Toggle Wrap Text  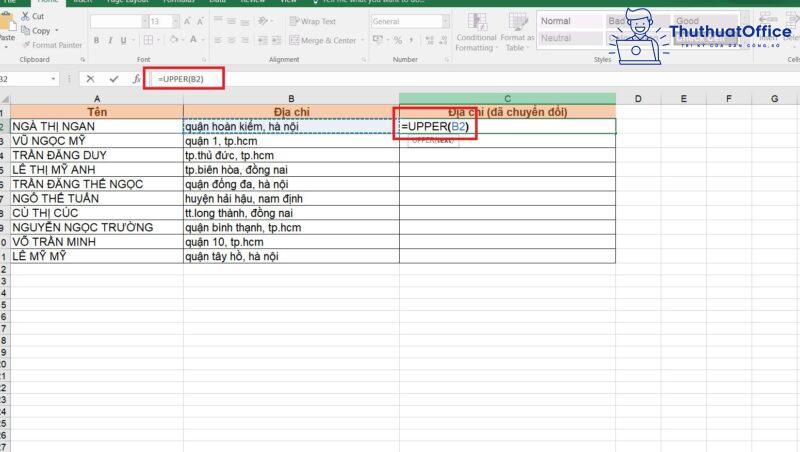click(312, 21)
